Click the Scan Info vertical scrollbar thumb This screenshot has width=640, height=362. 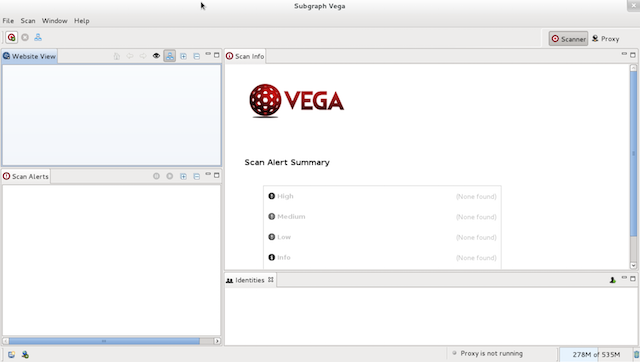(x=633, y=153)
